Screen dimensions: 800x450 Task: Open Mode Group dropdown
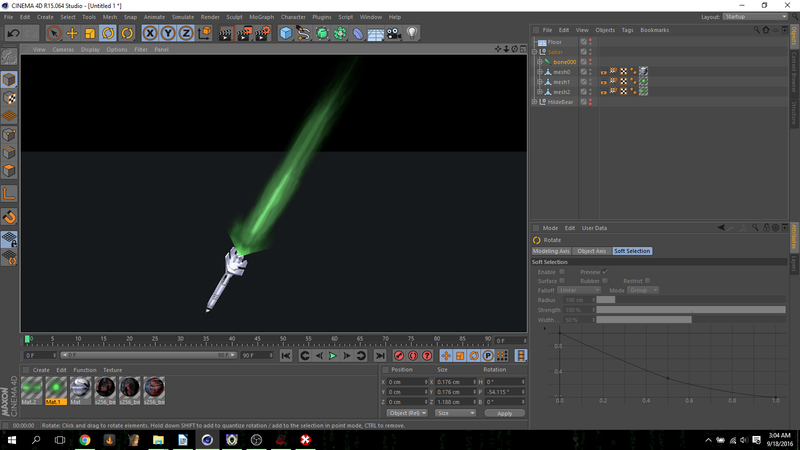click(x=643, y=290)
